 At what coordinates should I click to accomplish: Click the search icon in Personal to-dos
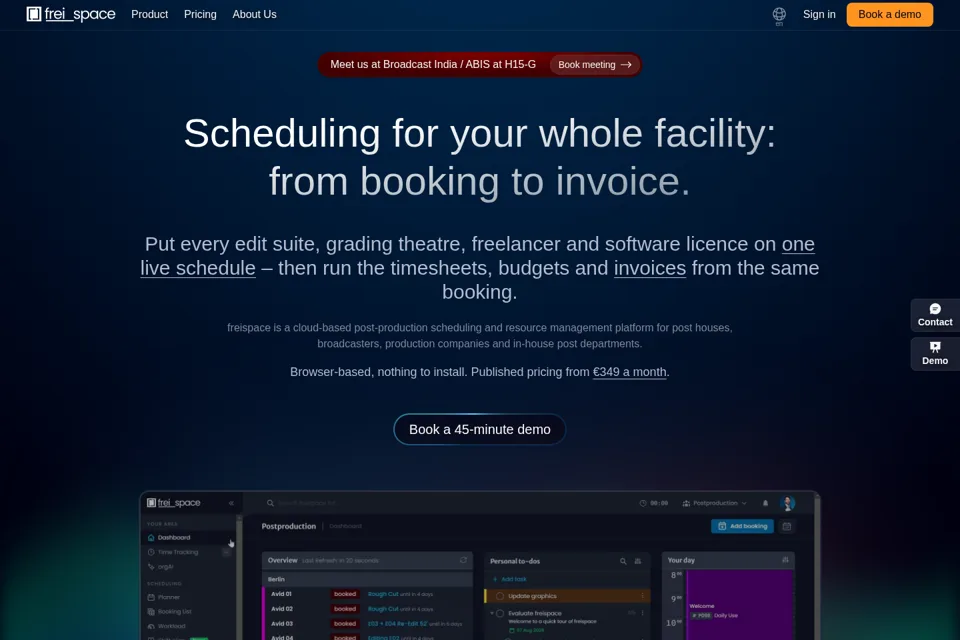623,561
